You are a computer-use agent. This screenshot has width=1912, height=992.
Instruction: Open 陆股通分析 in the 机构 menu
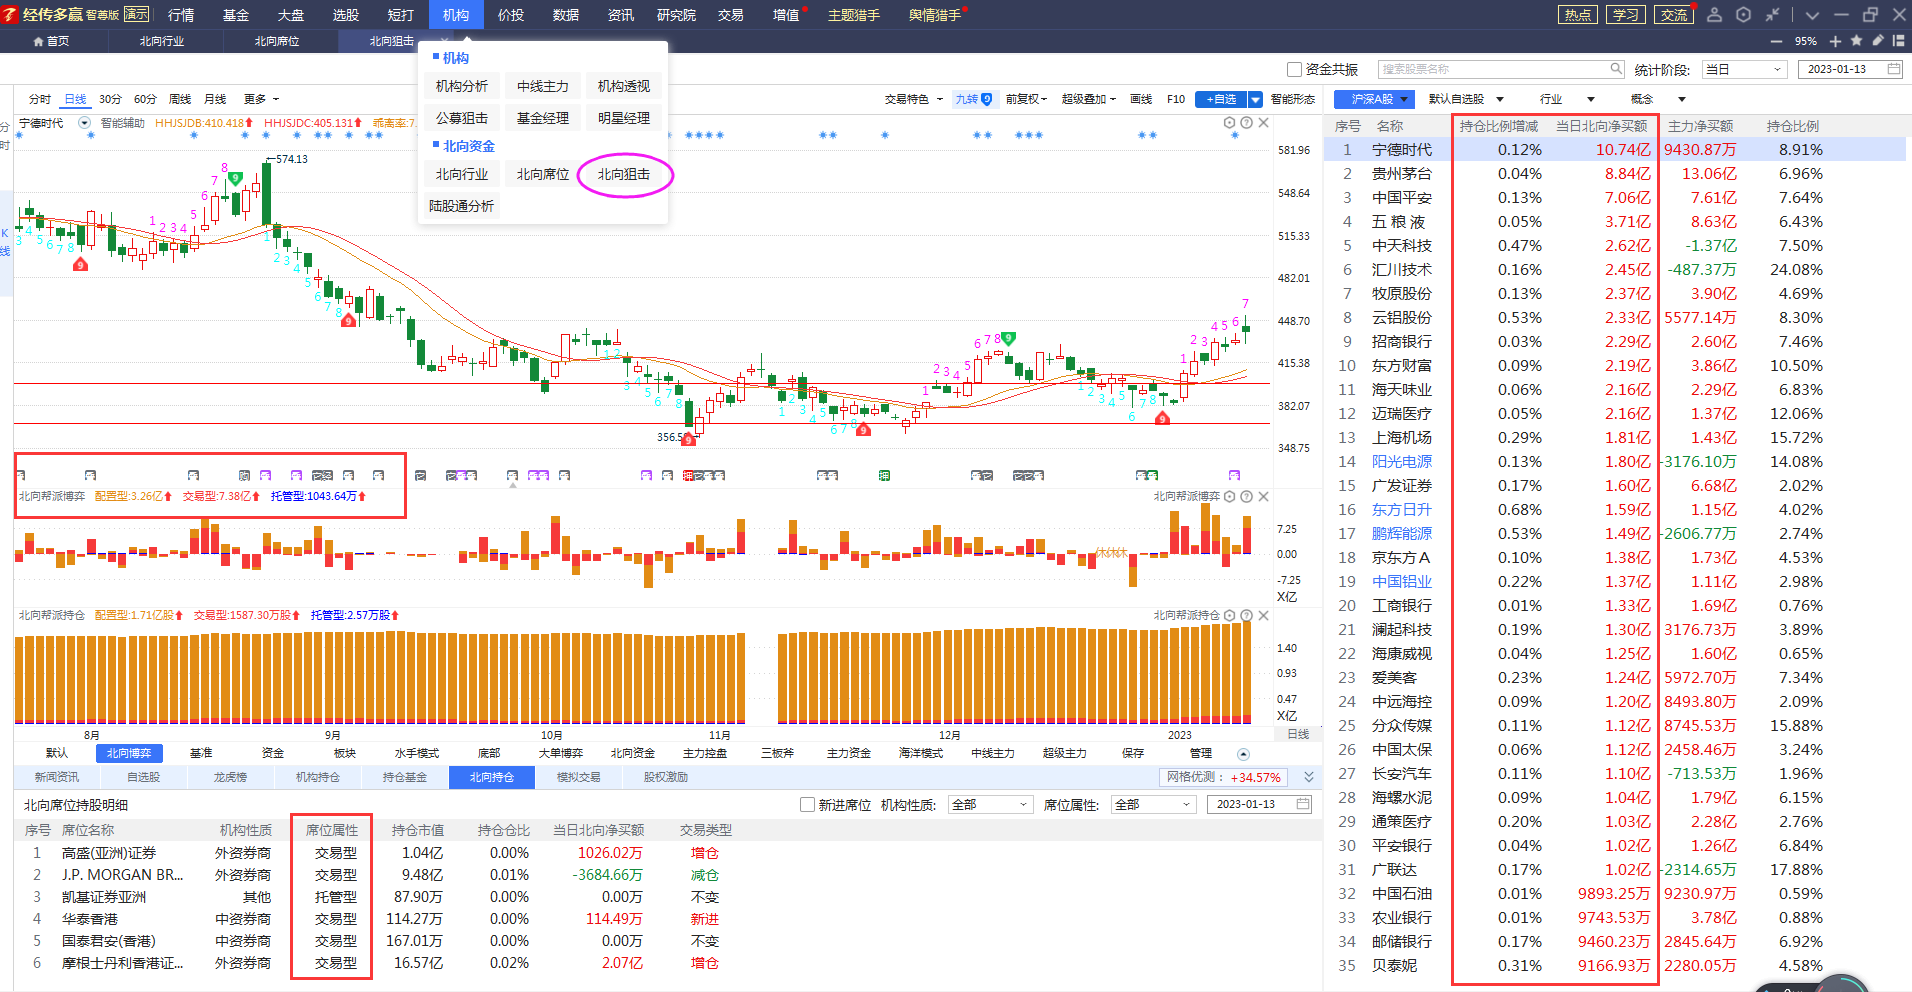point(462,206)
